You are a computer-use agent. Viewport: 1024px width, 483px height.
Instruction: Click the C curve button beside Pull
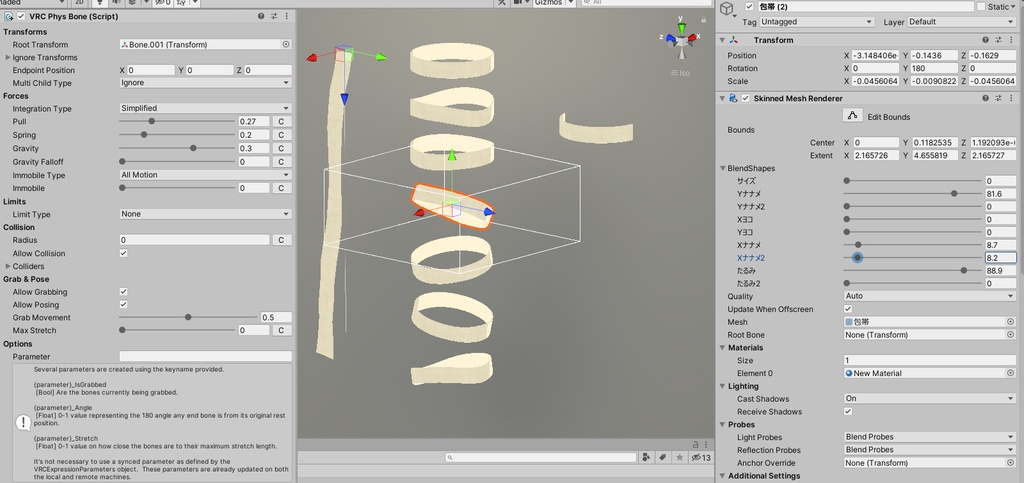pyautogui.click(x=281, y=121)
